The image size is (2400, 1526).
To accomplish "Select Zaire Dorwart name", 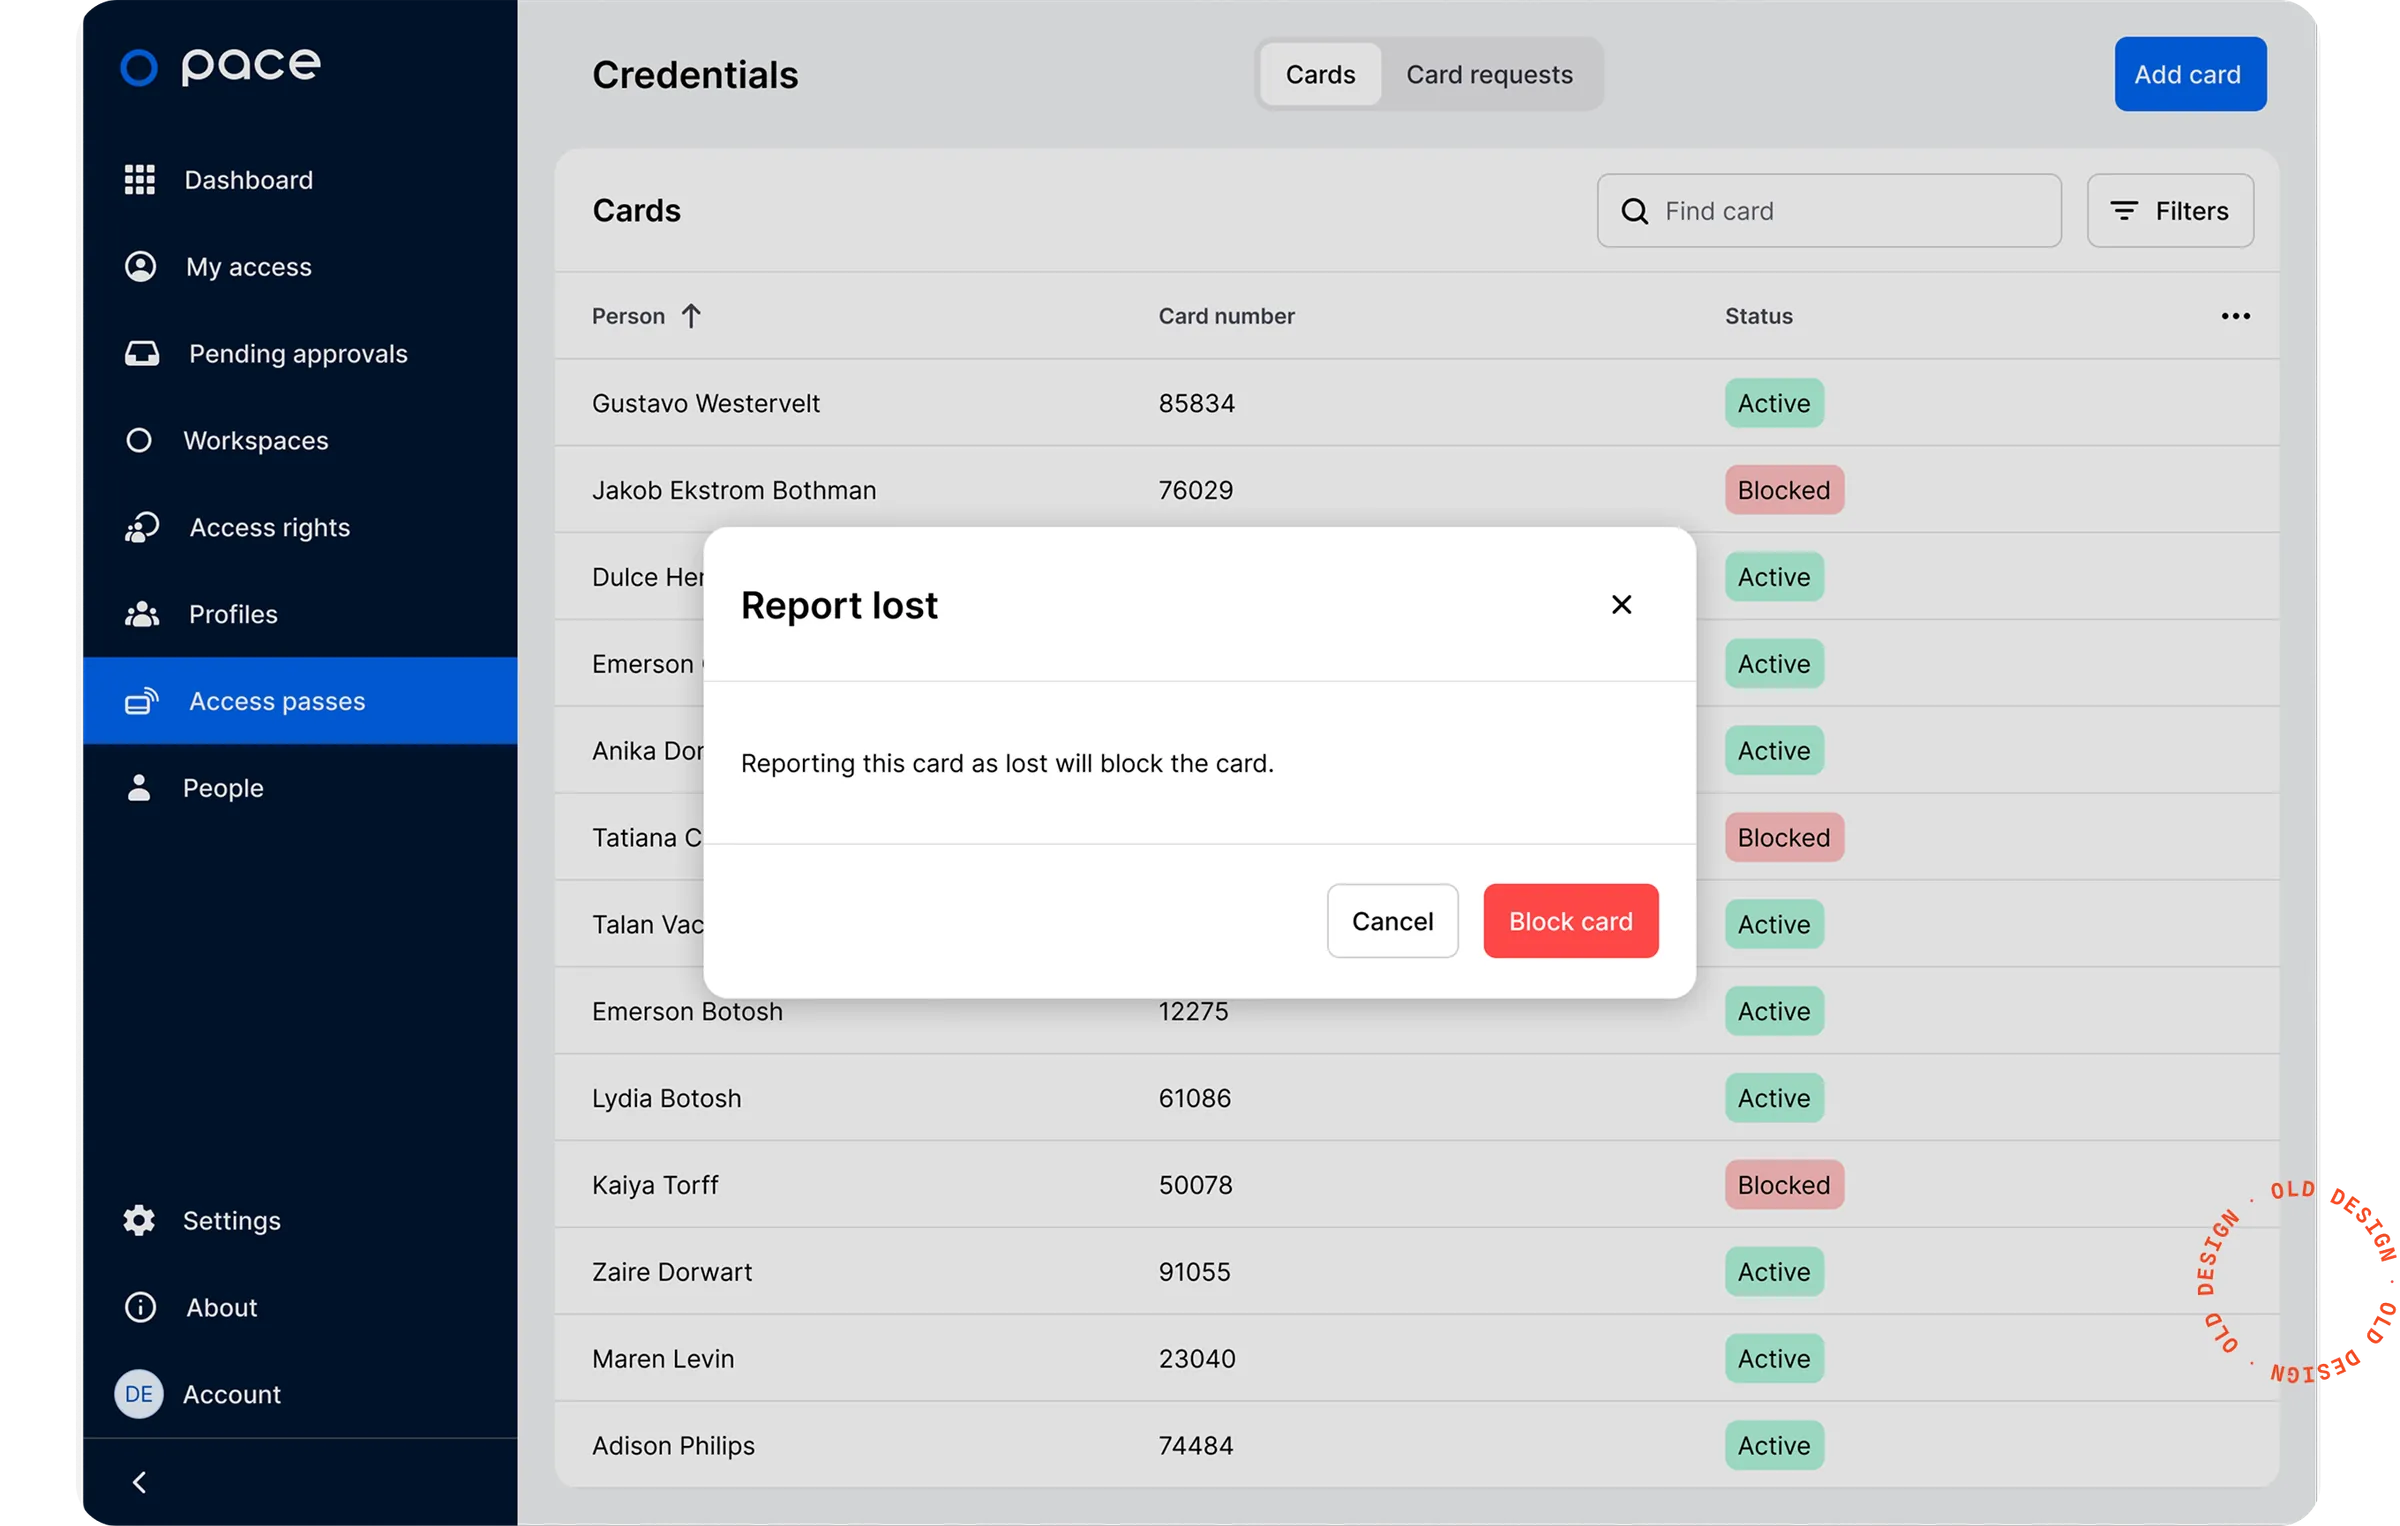I will (x=671, y=1272).
